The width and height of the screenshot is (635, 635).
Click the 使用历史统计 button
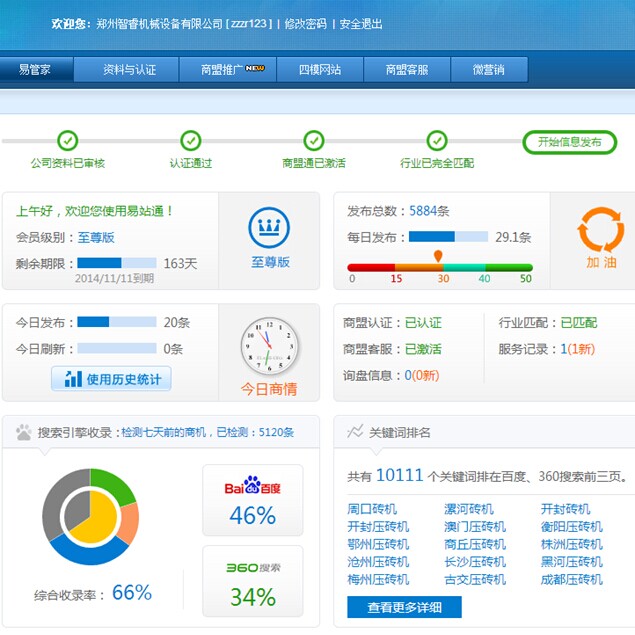[111, 379]
